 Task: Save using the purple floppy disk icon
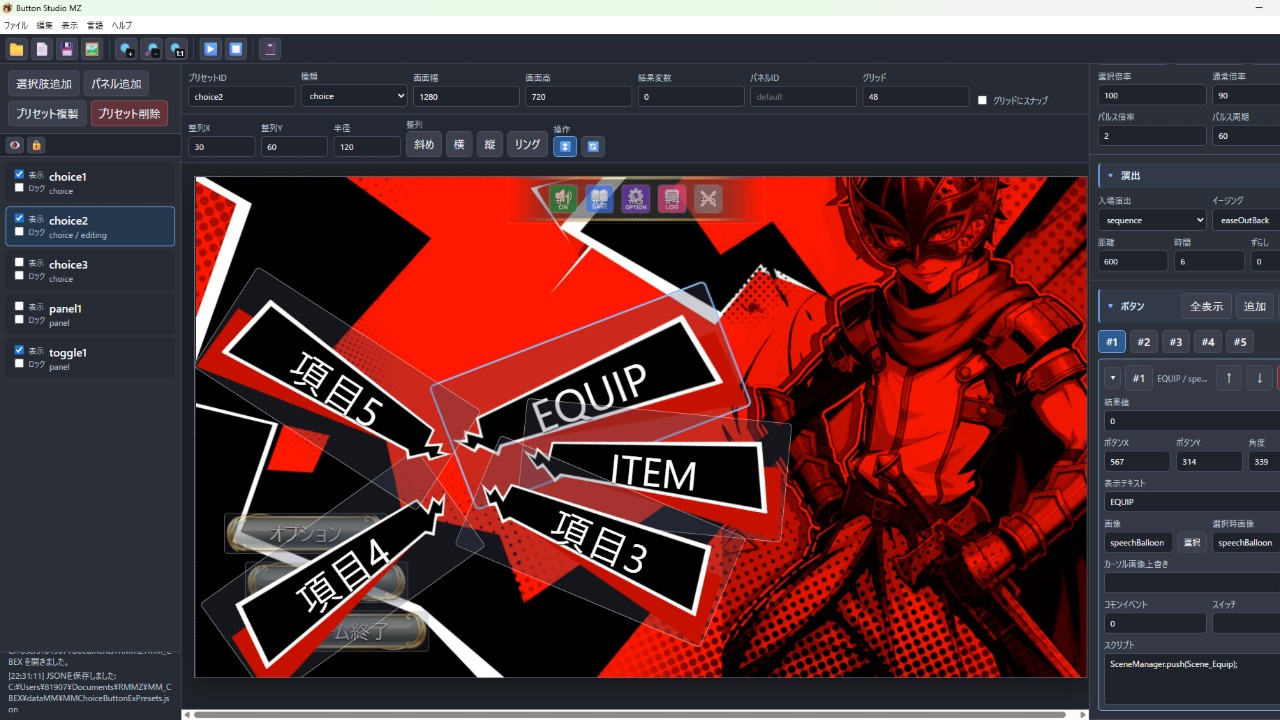point(67,49)
